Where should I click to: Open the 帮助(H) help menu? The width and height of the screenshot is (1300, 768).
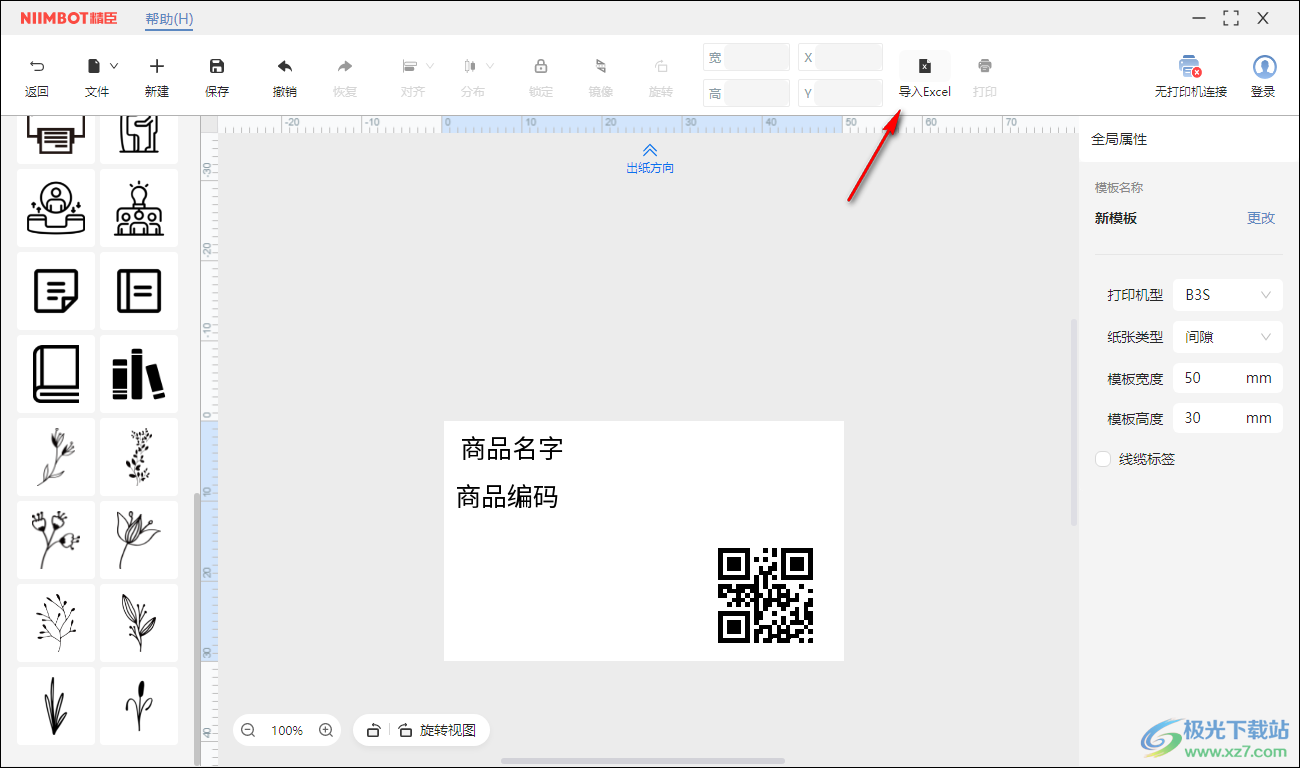click(169, 19)
